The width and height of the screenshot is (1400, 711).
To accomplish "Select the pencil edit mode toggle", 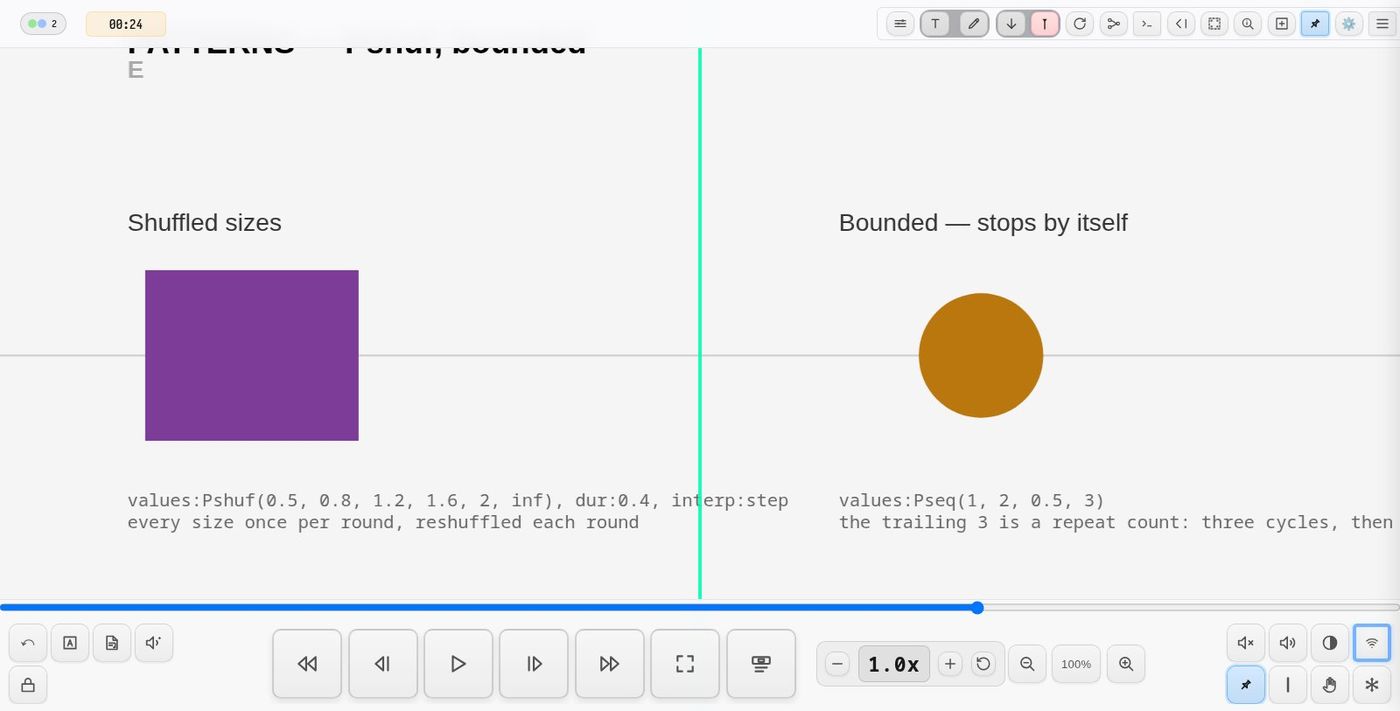I will click(x=974, y=24).
